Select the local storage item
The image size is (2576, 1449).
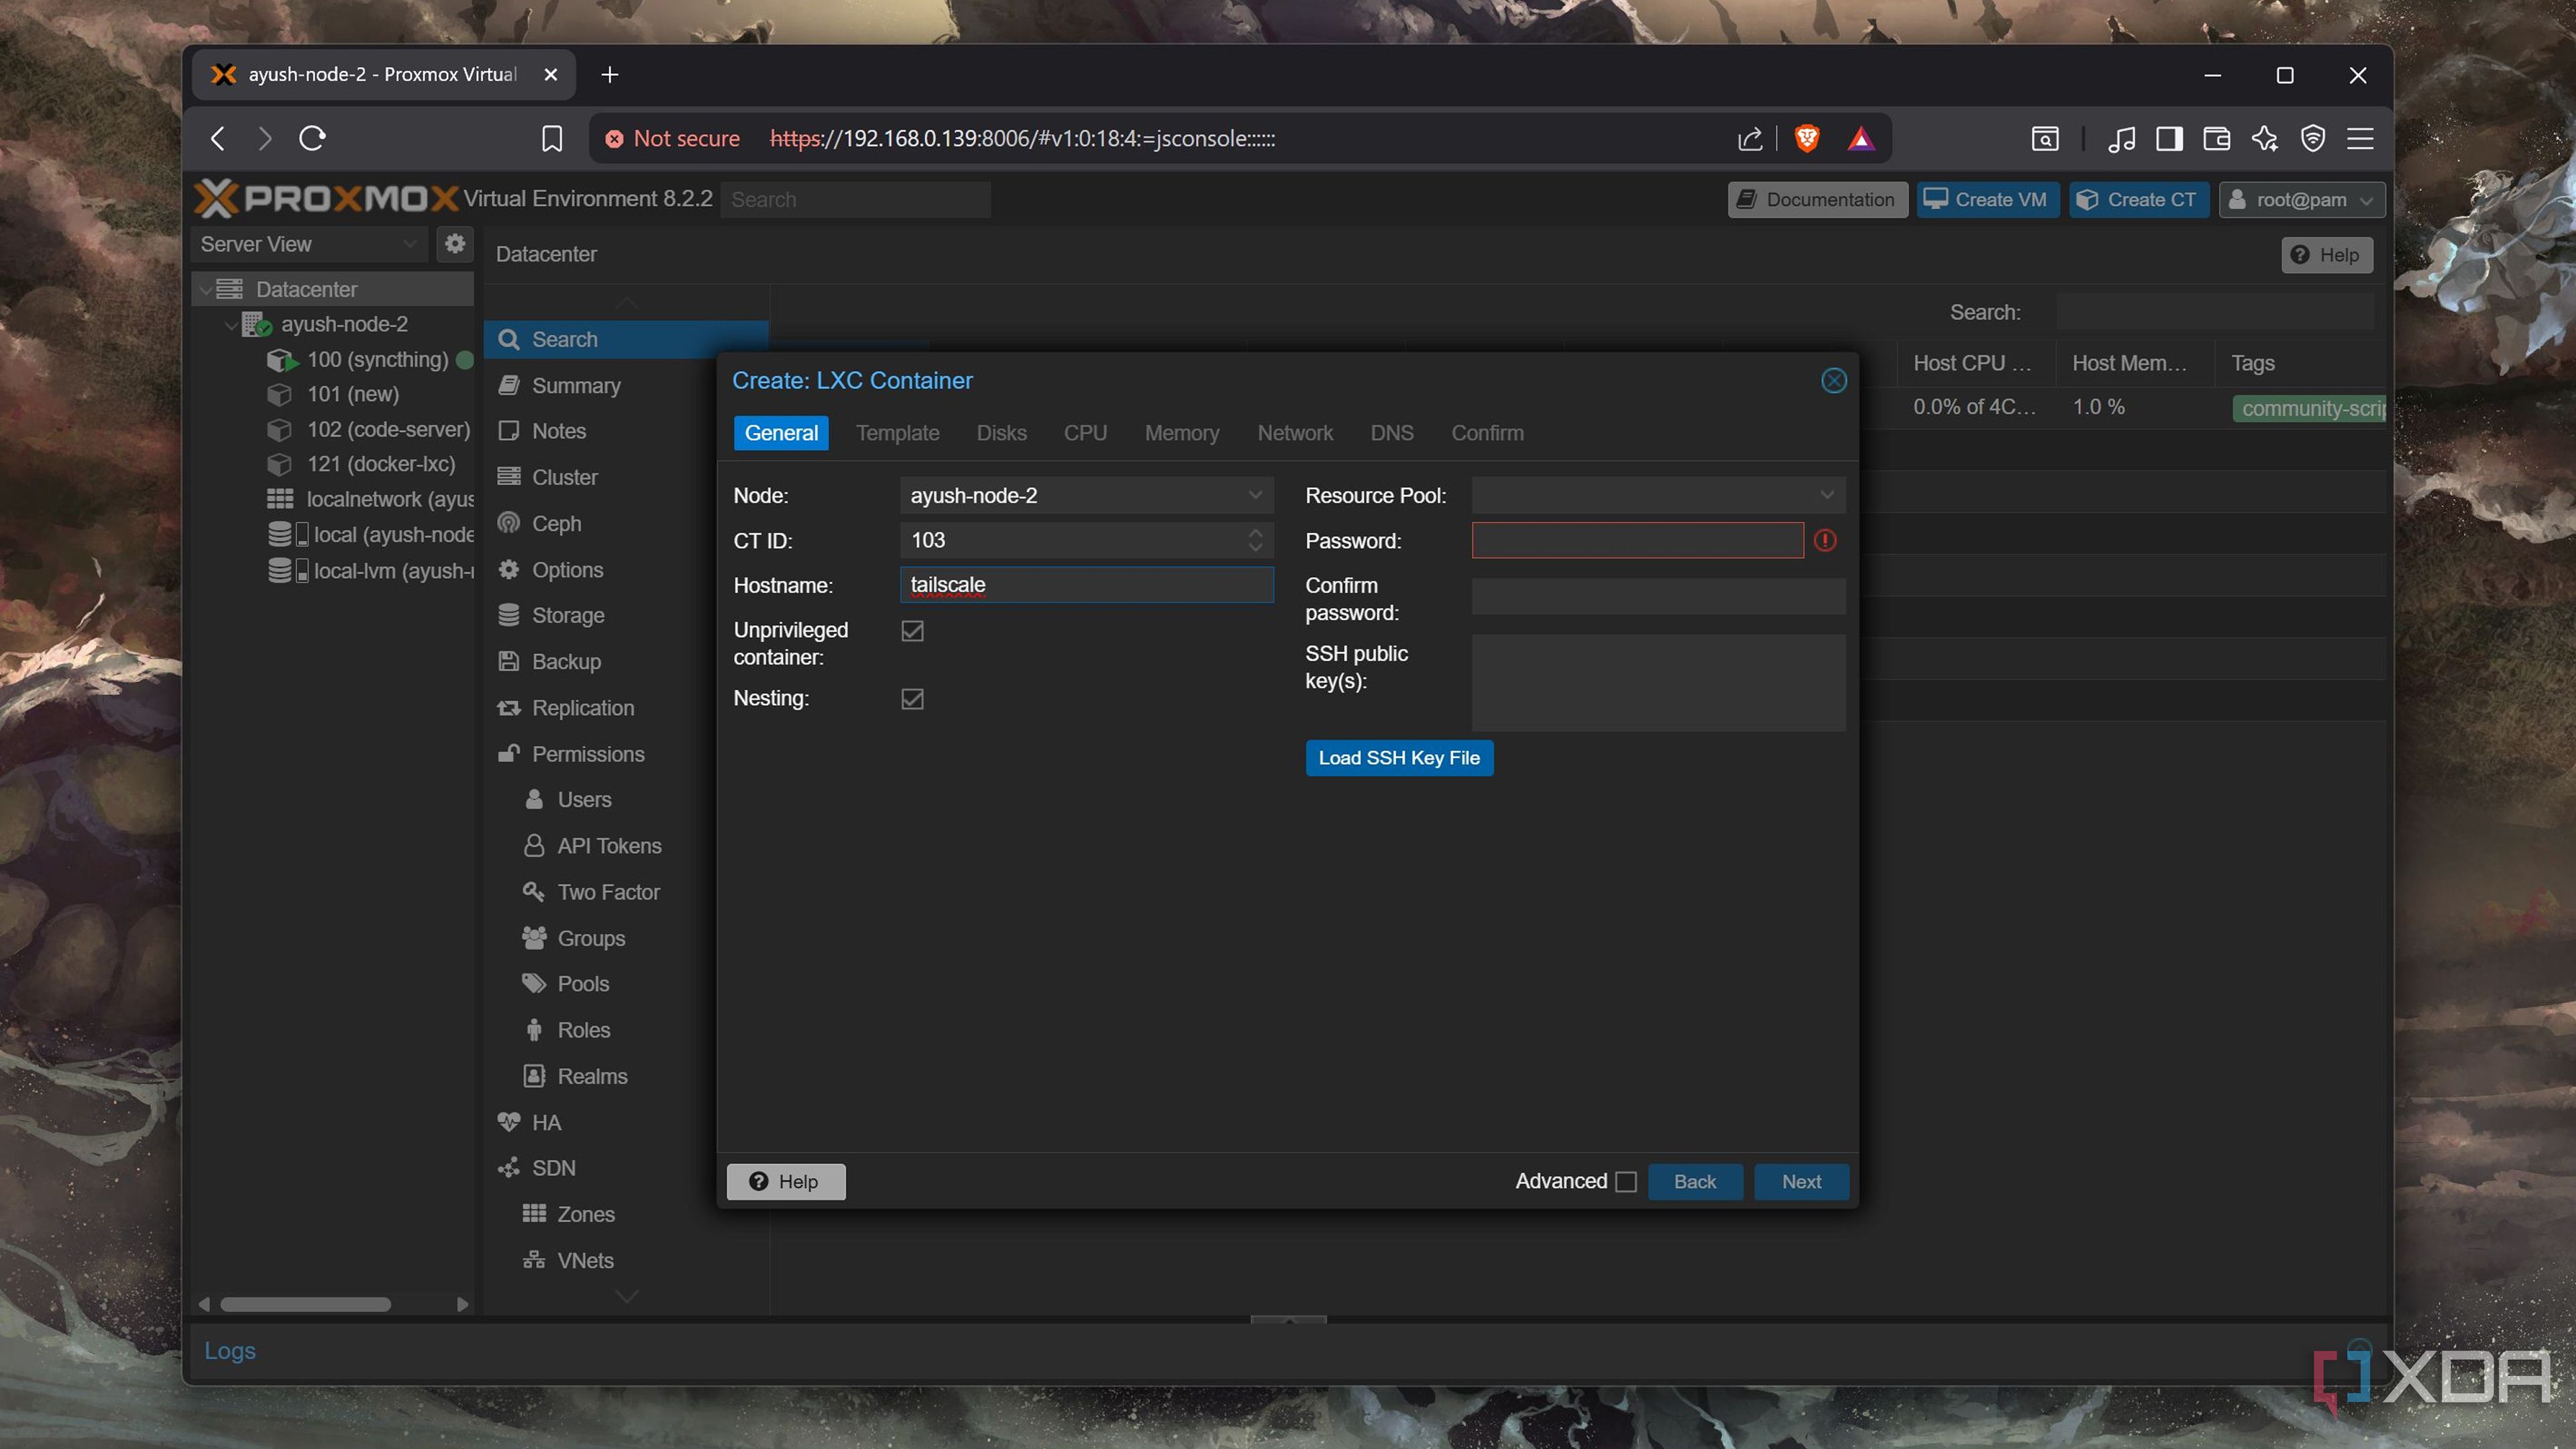point(370,535)
